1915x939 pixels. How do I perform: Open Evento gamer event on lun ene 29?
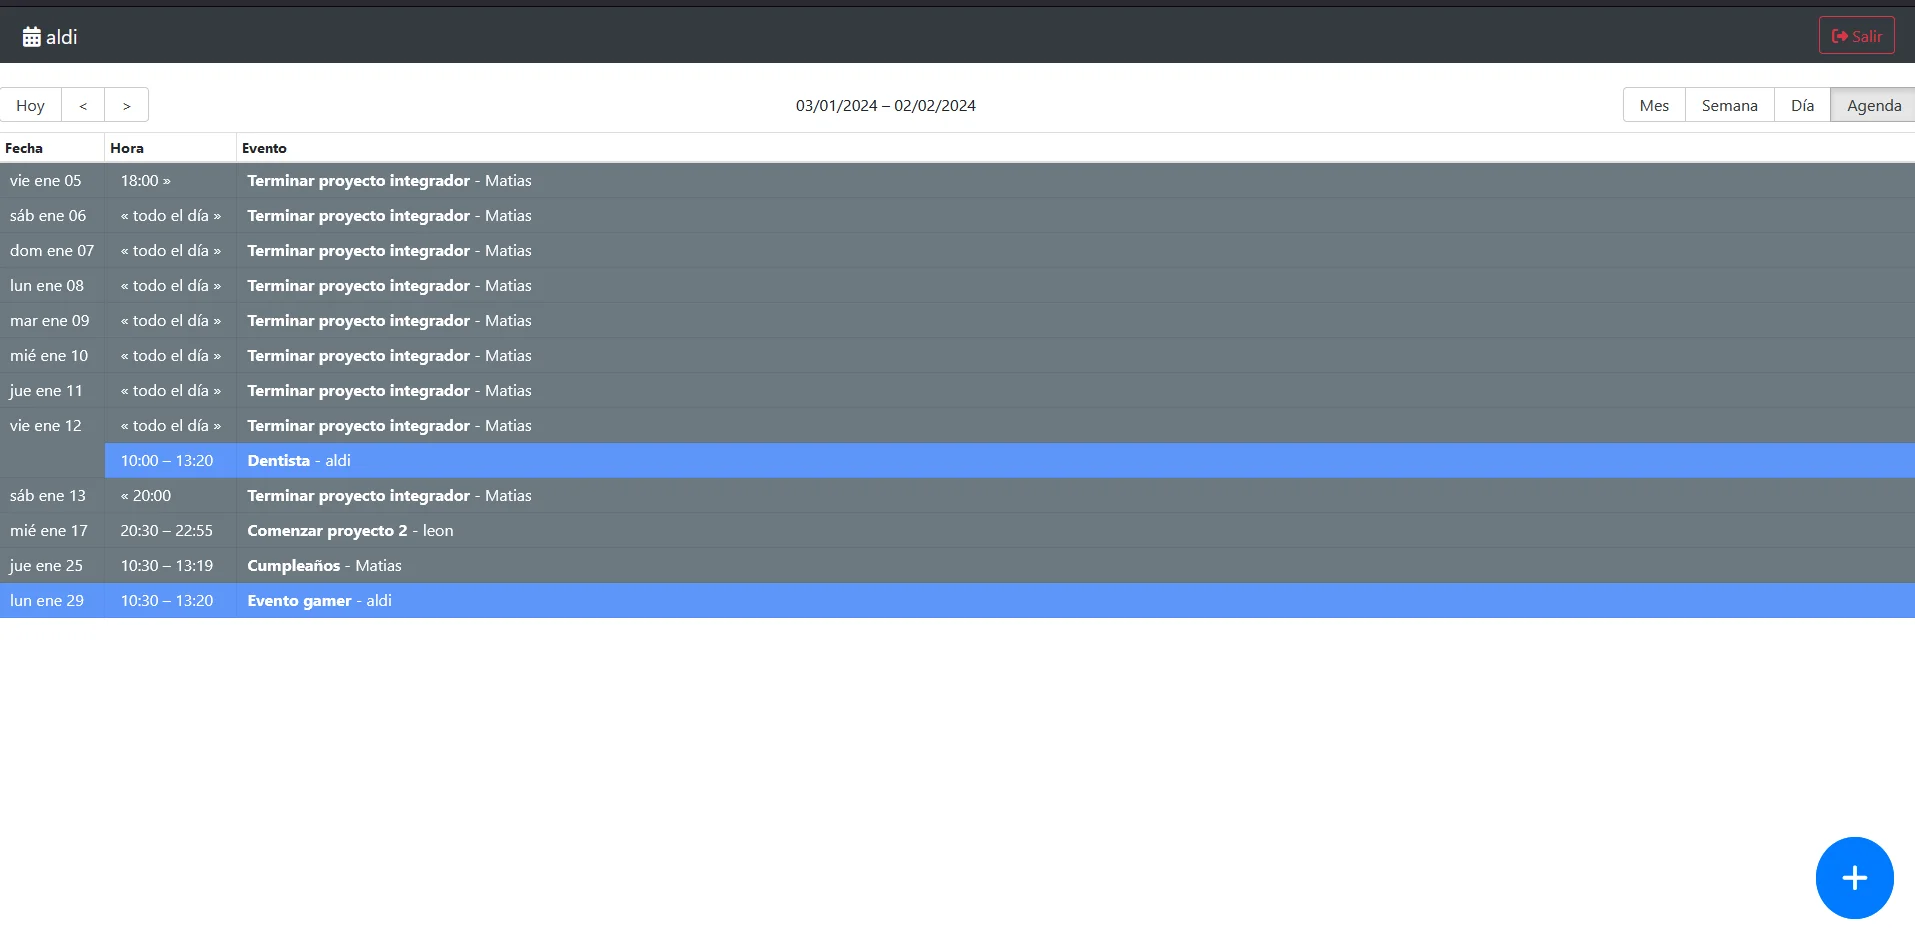point(1075,600)
